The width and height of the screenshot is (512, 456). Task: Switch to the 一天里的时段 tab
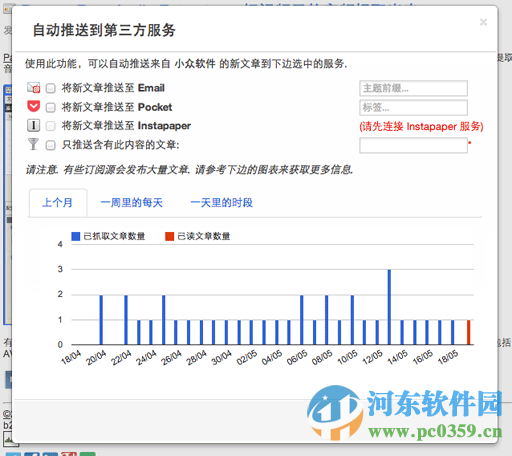coord(222,202)
